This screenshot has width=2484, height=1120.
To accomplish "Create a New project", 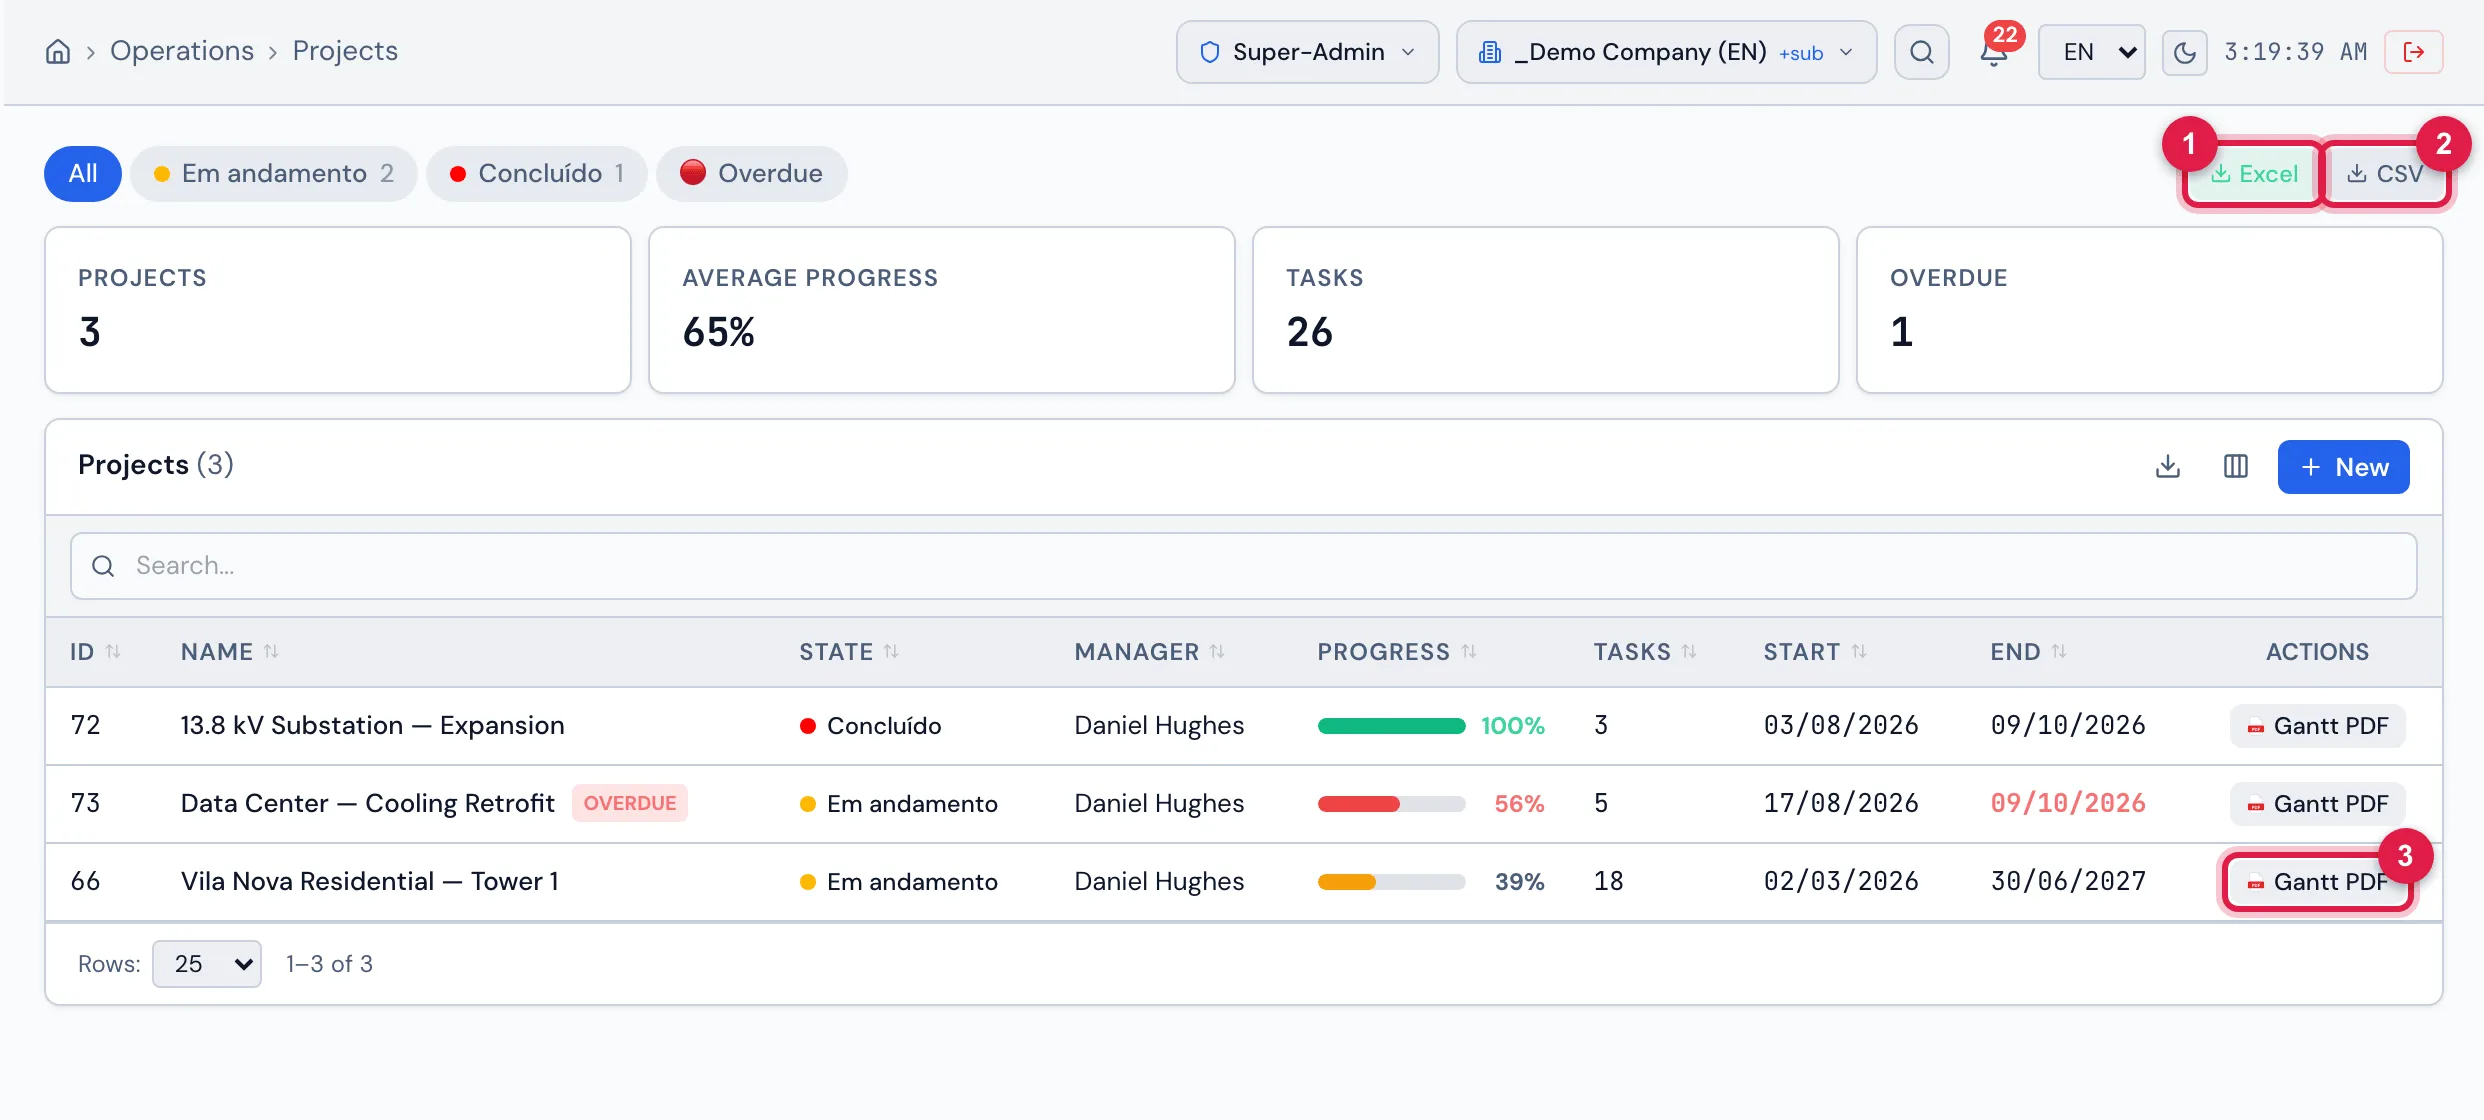I will click(2343, 467).
